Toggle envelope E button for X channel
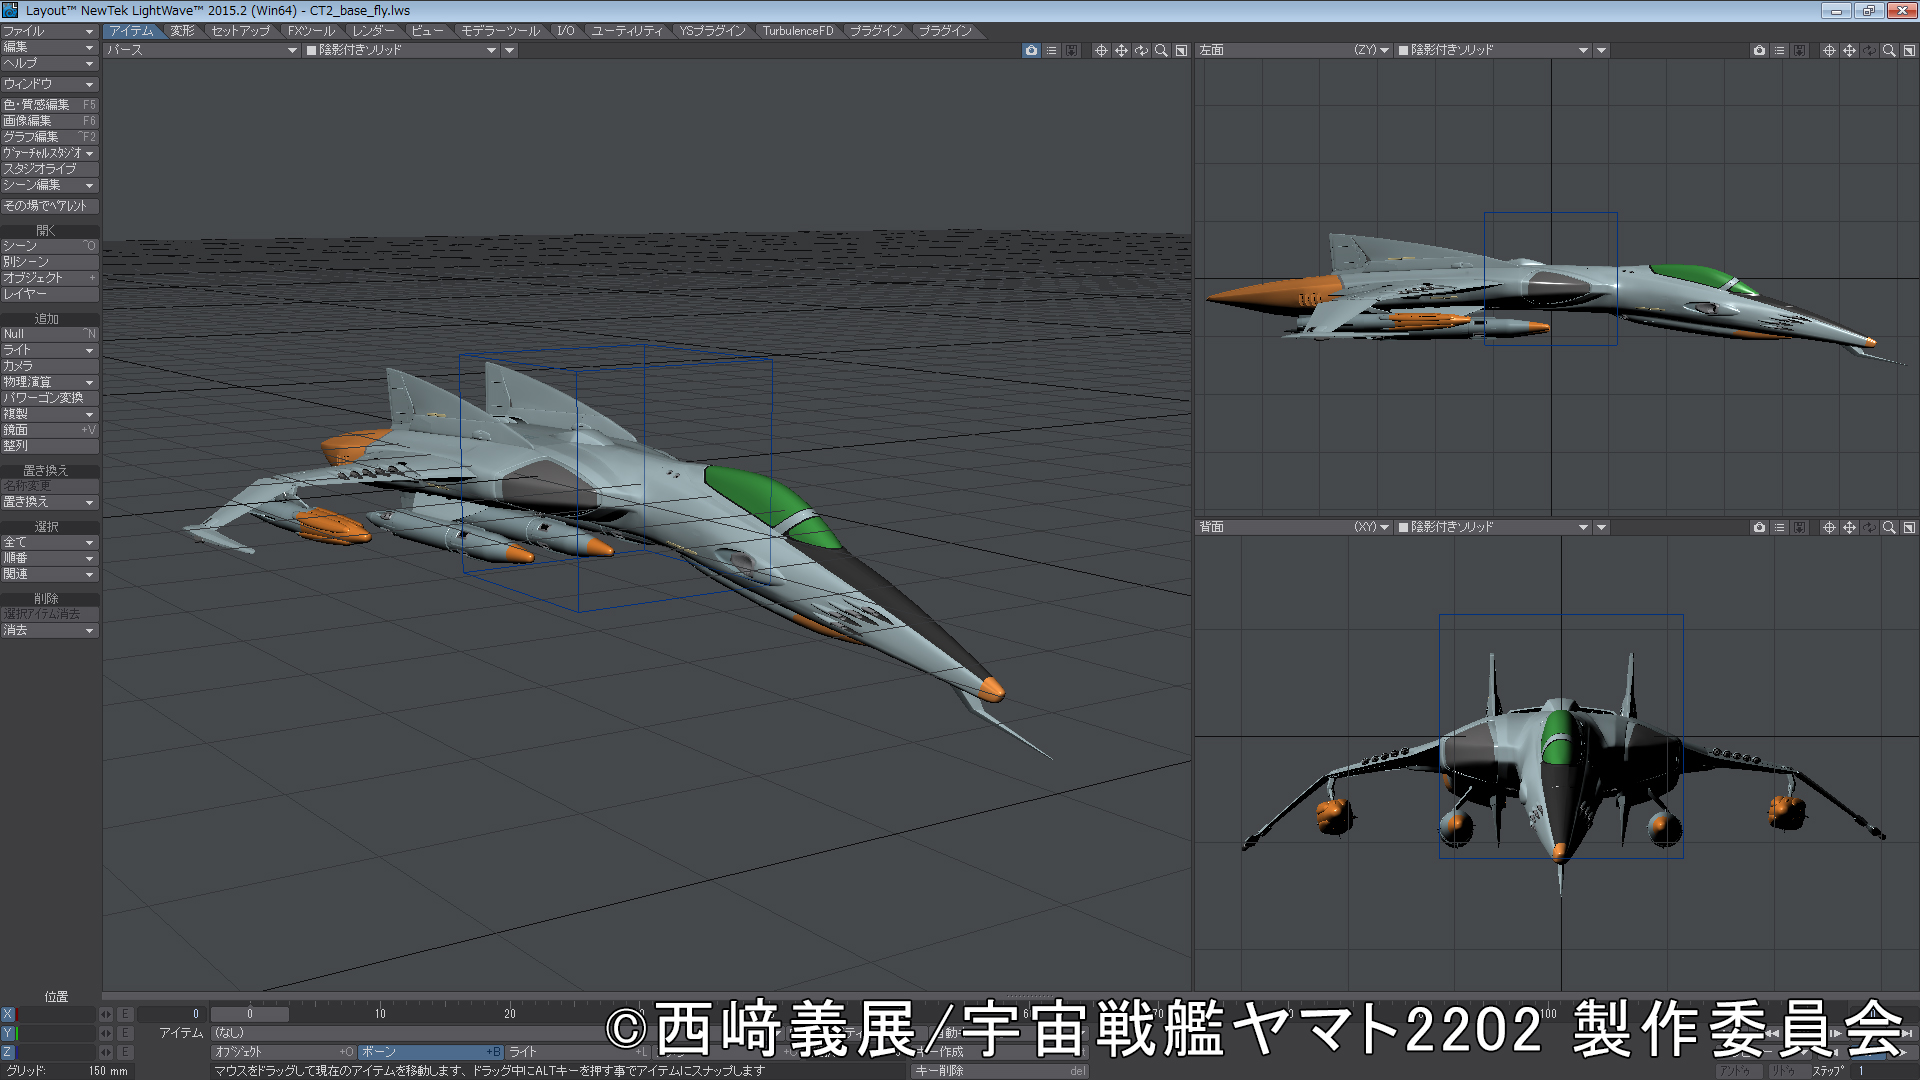The width and height of the screenshot is (1920, 1080). [125, 1014]
